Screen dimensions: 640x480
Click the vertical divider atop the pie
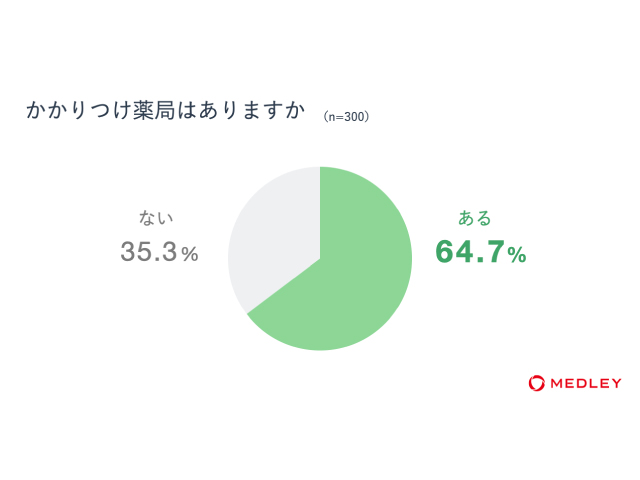click(x=320, y=212)
